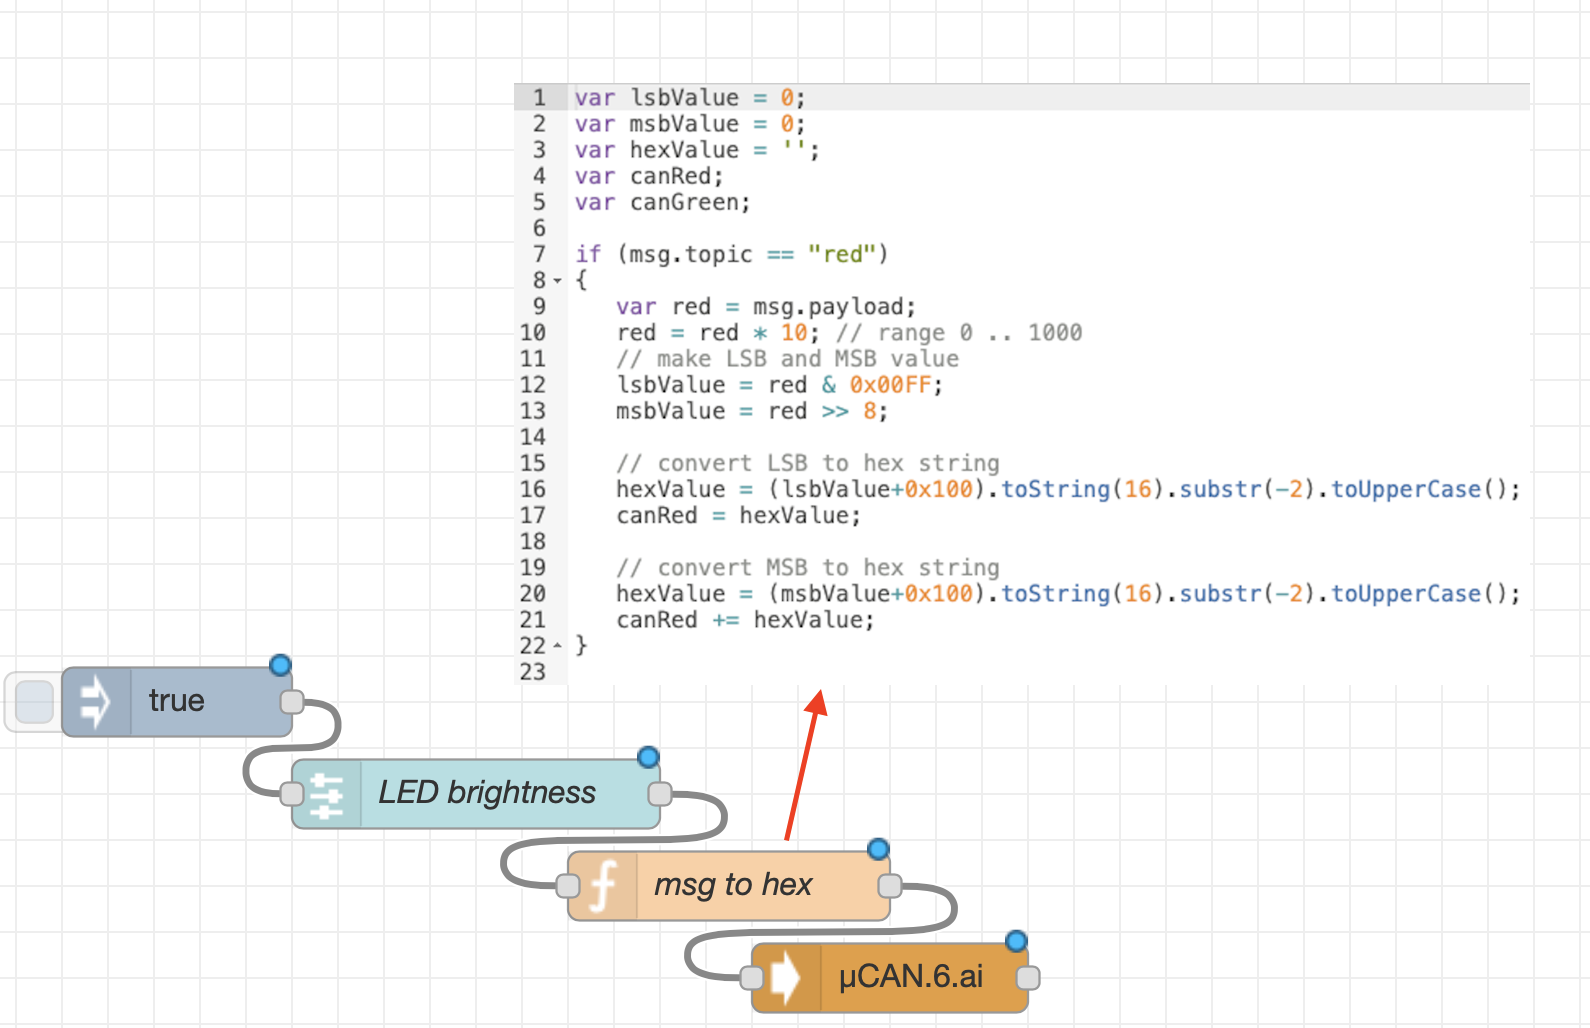Click the if (msg.topic == "red") line
This screenshot has height=1028, width=1590.
[731, 254]
